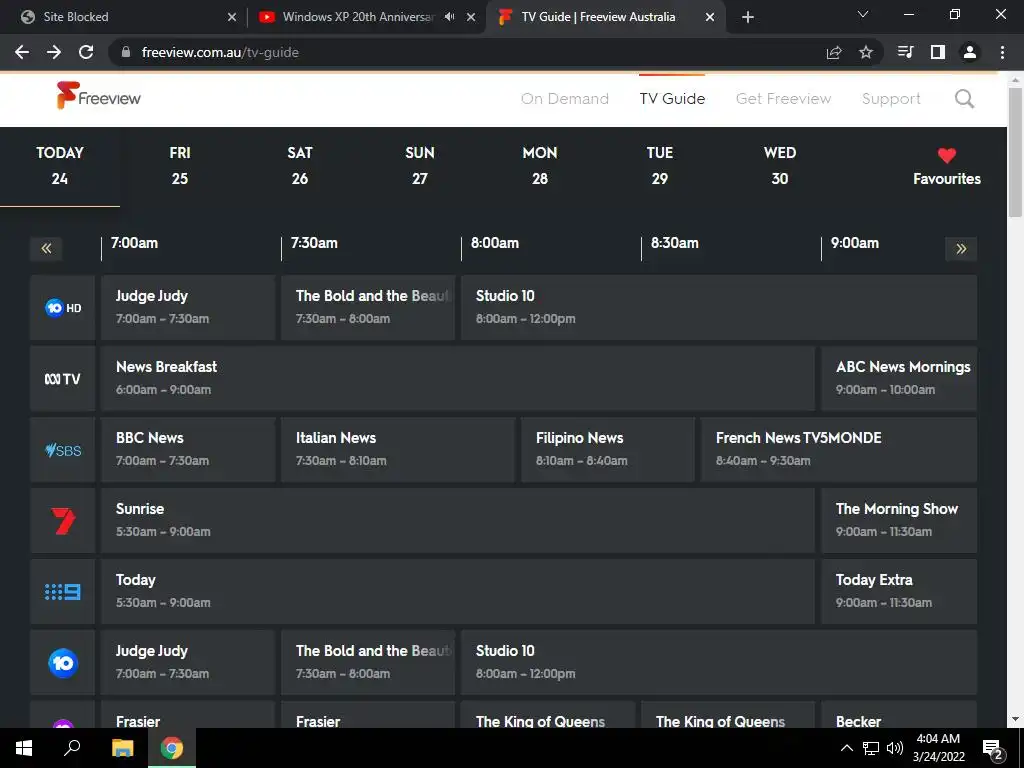Open Italian News program

[x=398, y=450]
